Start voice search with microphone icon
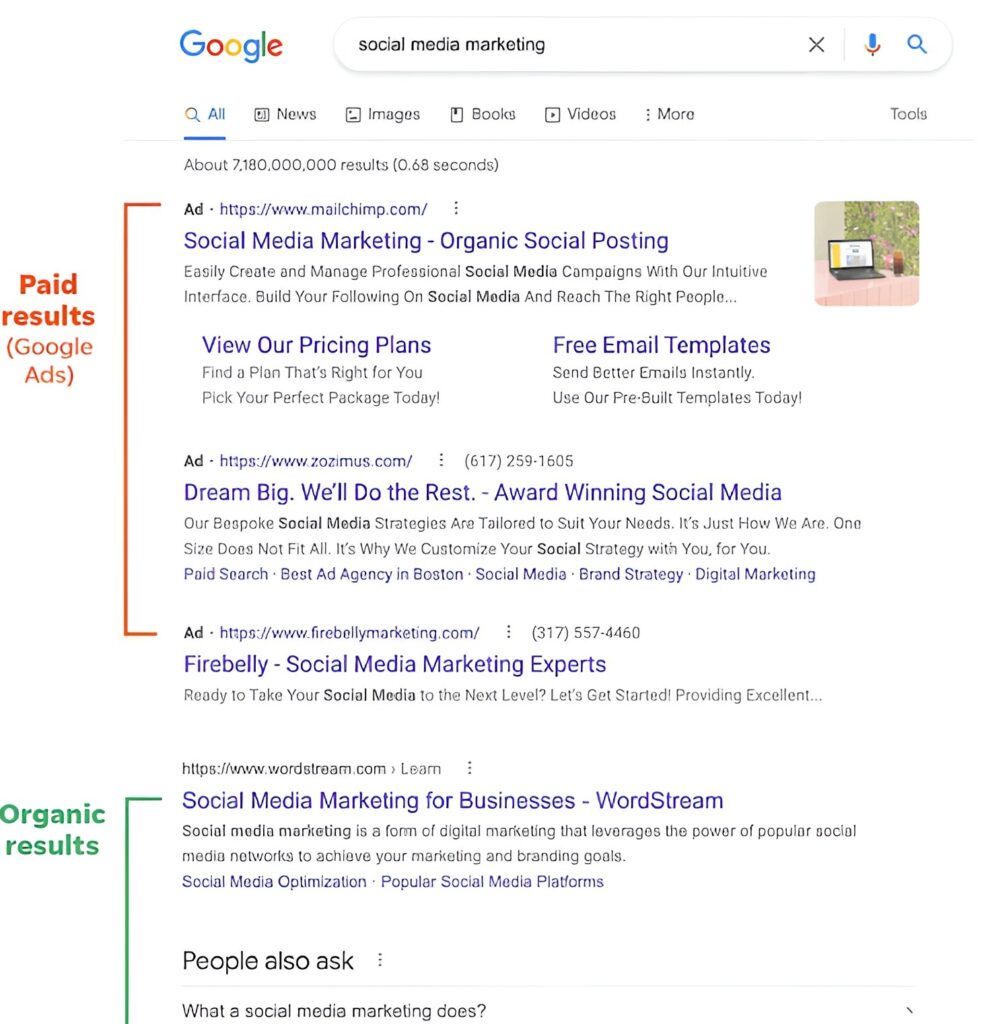 click(872, 45)
